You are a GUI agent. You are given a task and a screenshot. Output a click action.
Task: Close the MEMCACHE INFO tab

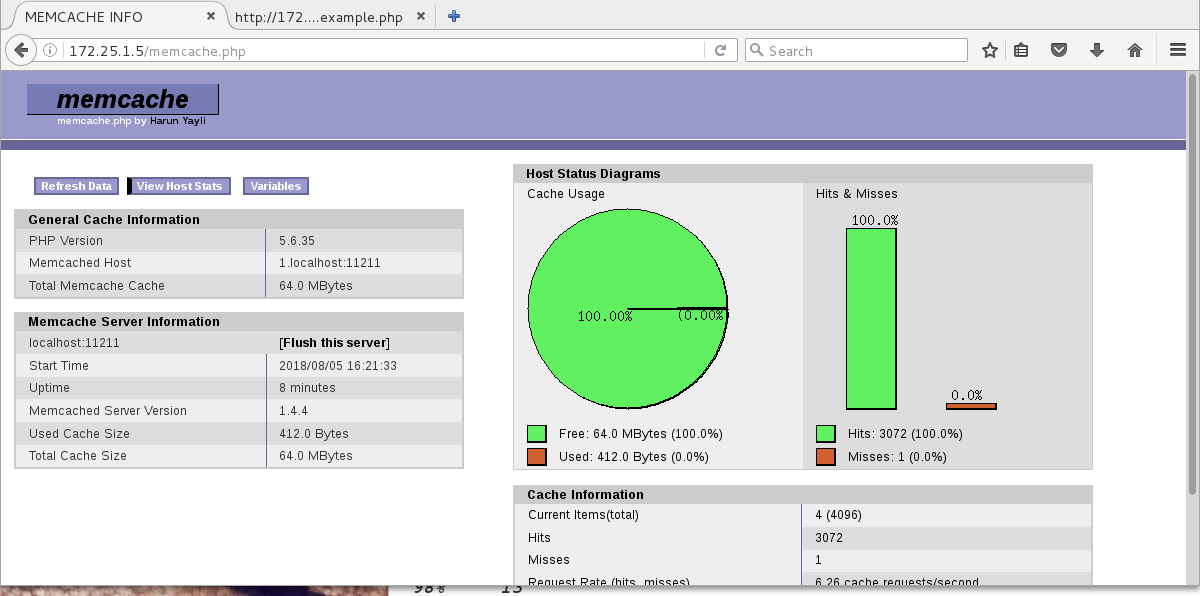point(211,16)
